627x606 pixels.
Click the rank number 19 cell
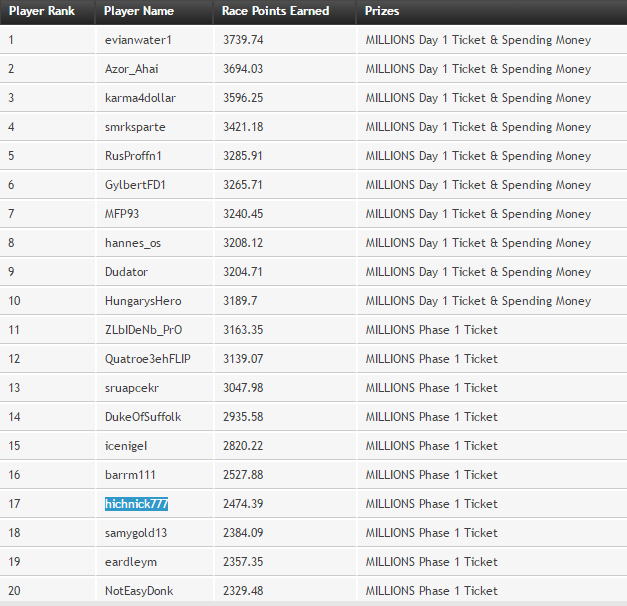click(14, 562)
